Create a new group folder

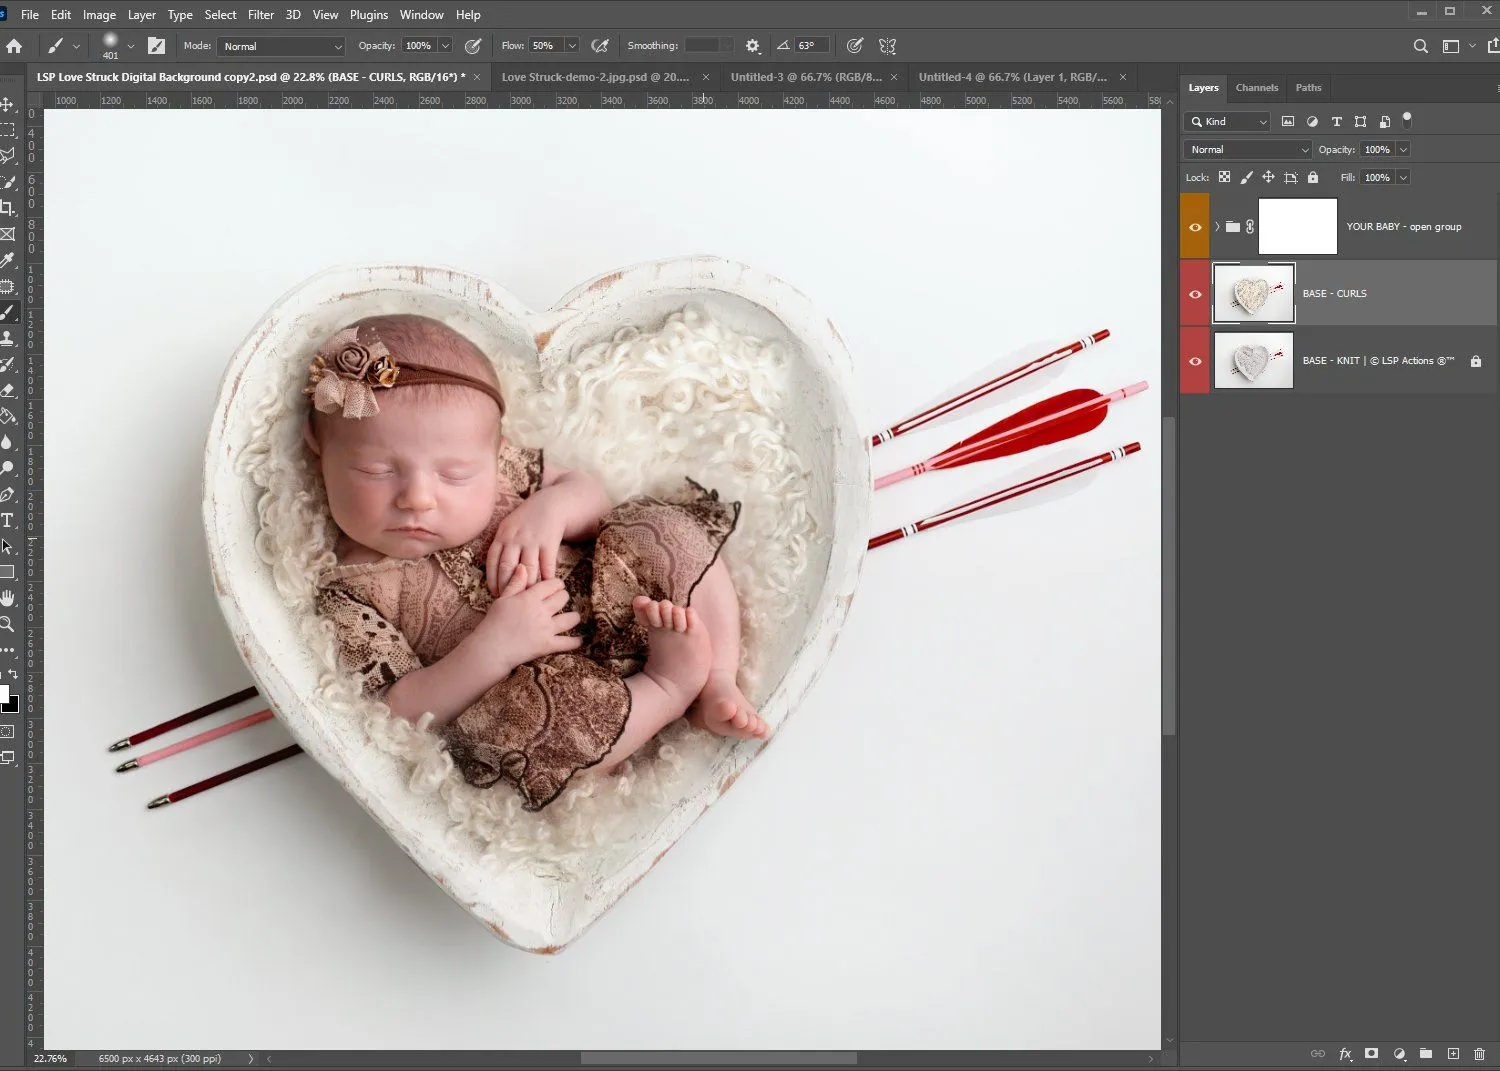1426,1053
